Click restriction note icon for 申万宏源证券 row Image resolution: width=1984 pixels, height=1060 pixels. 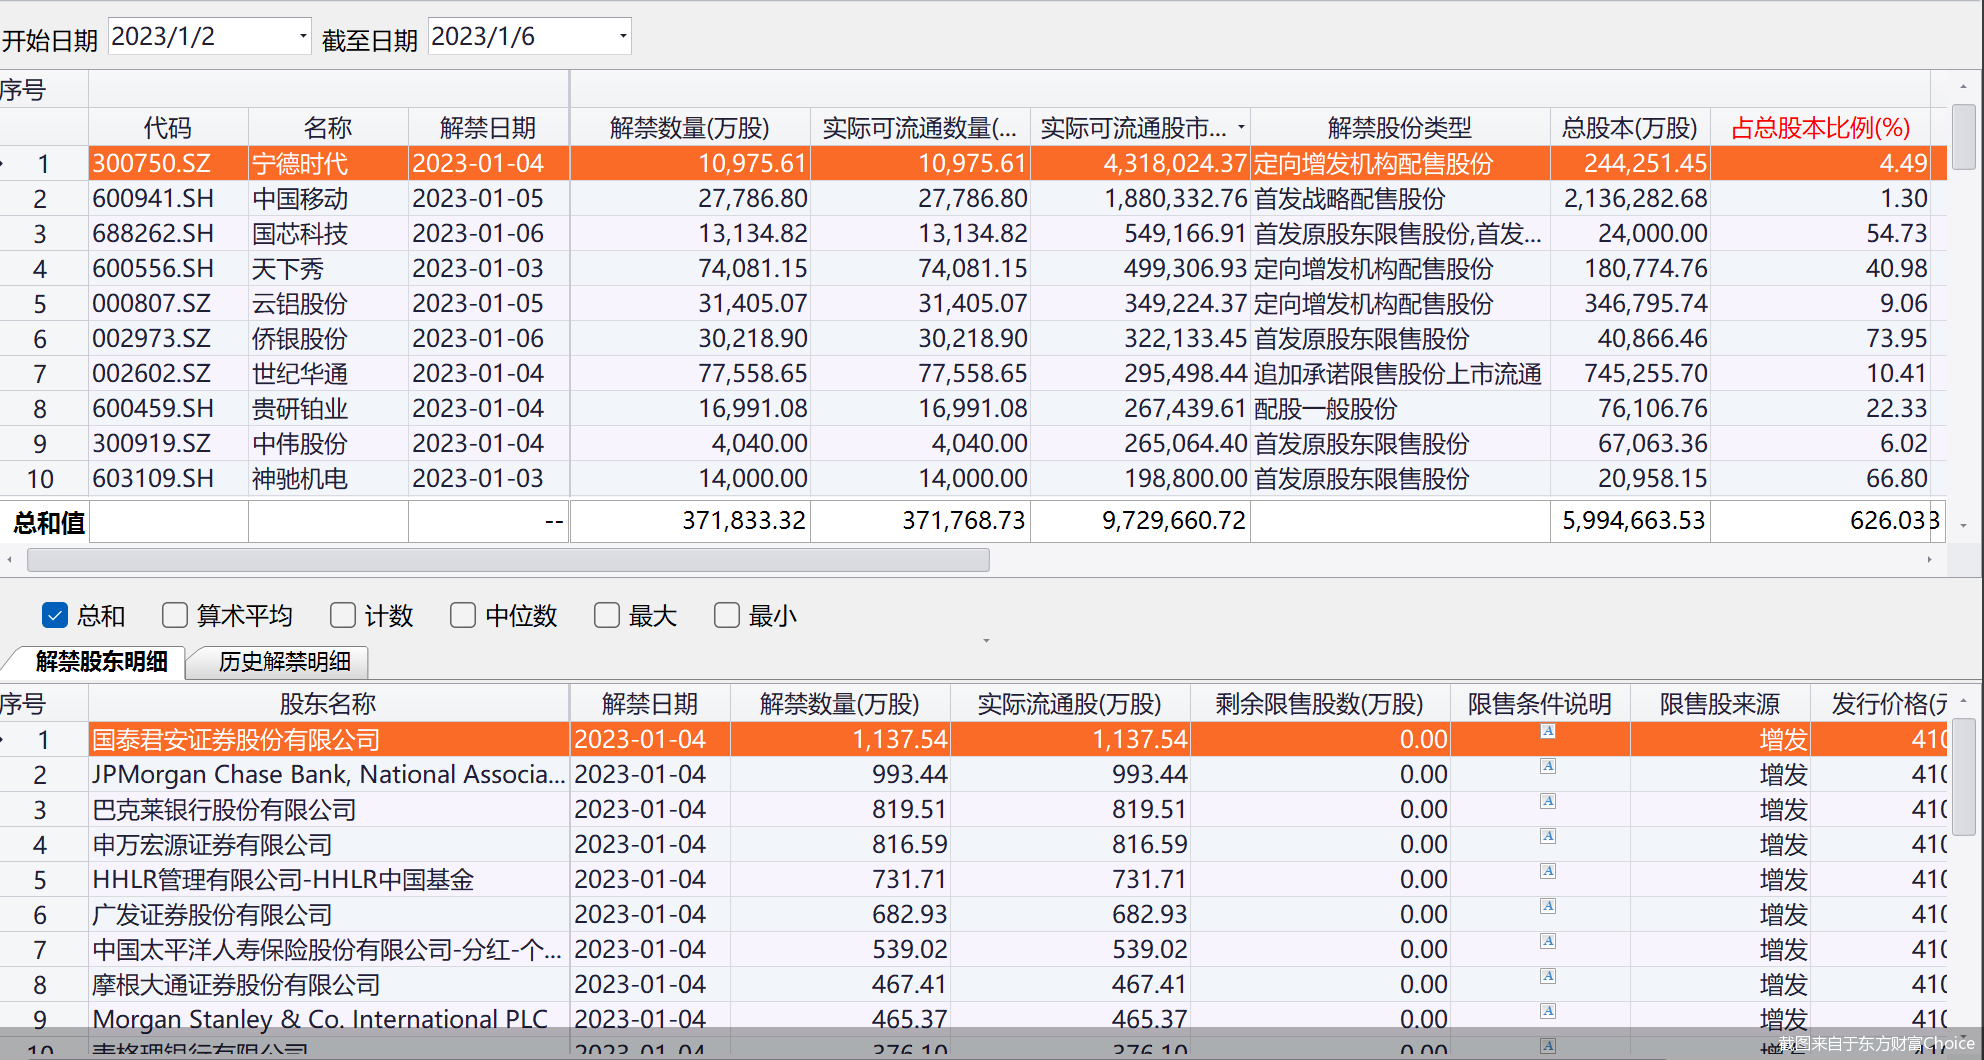1547,837
